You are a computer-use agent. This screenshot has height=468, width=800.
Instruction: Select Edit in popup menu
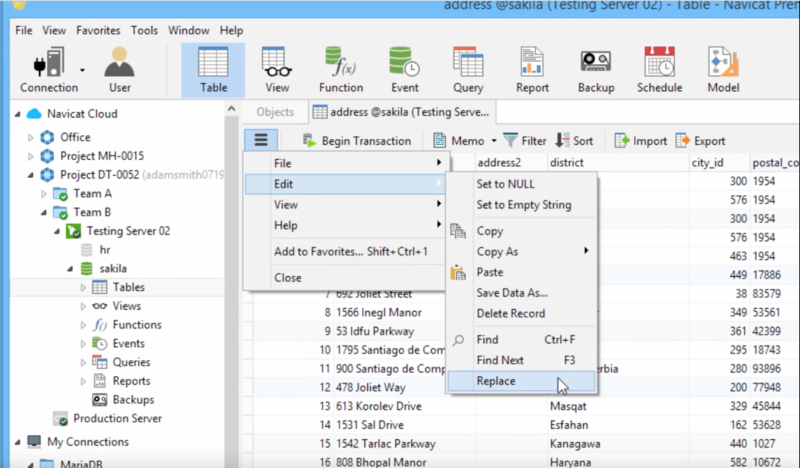[x=345, y=184]
